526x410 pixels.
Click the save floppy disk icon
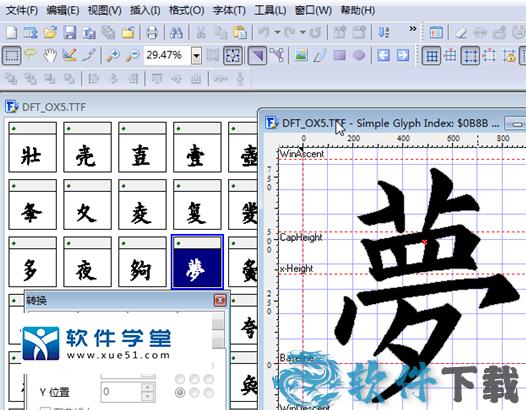click(70, 33)
